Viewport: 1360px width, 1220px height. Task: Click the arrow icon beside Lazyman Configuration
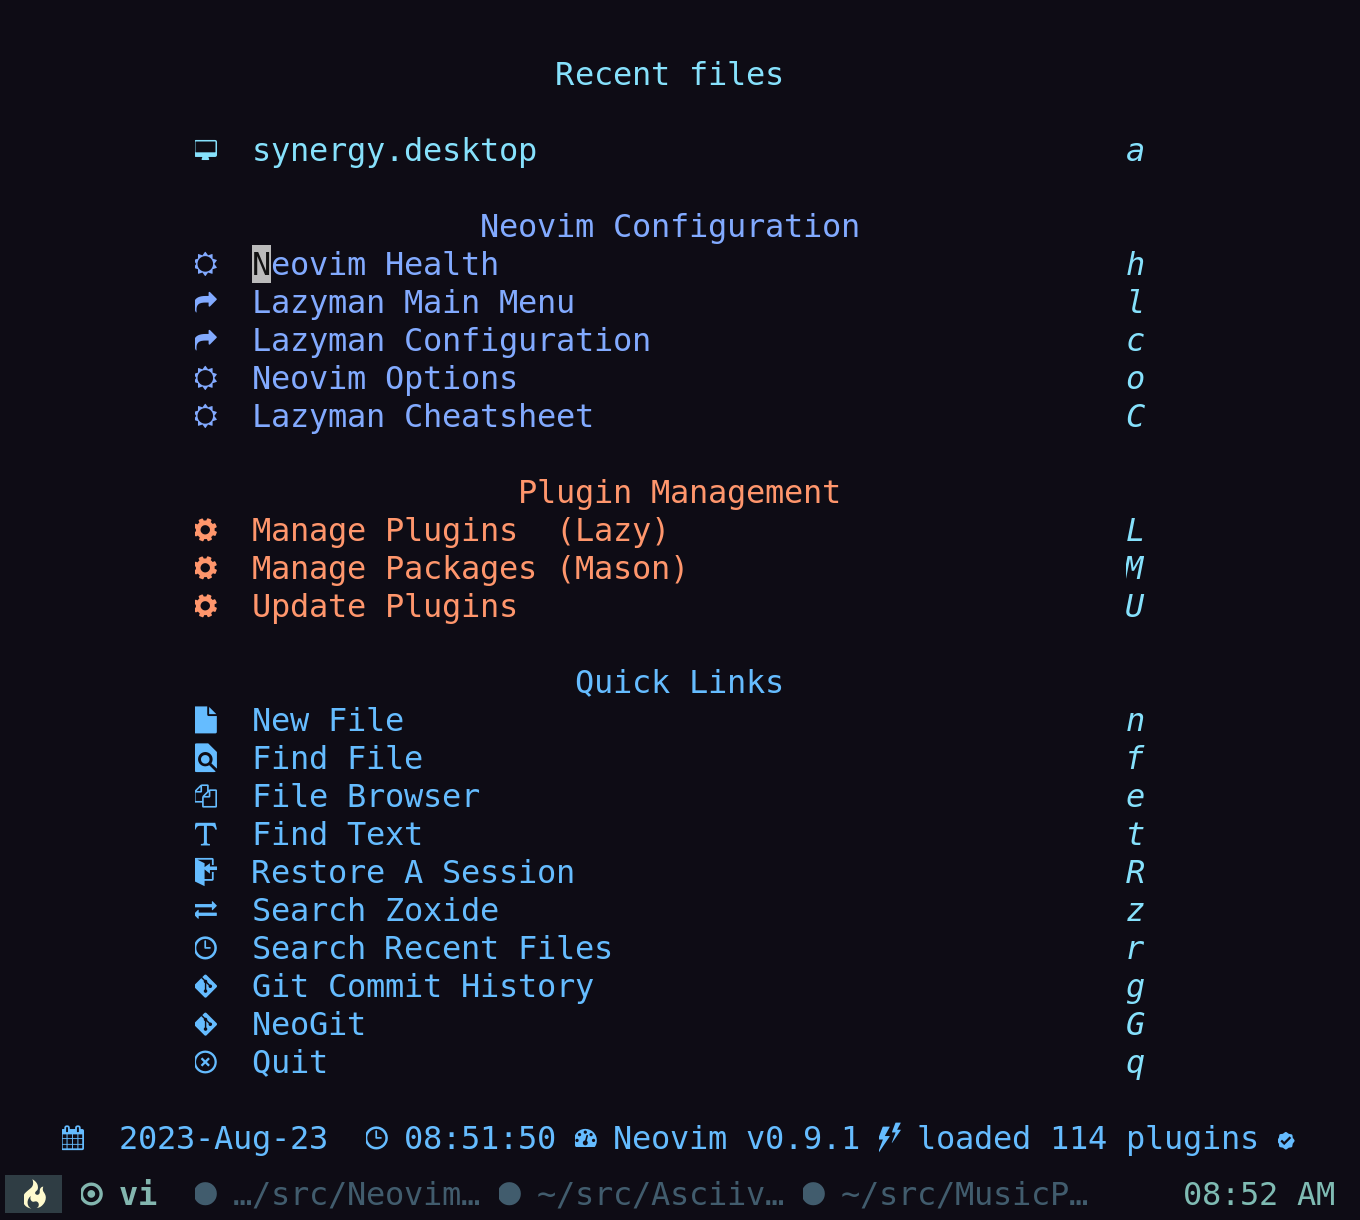pos(206,340)
